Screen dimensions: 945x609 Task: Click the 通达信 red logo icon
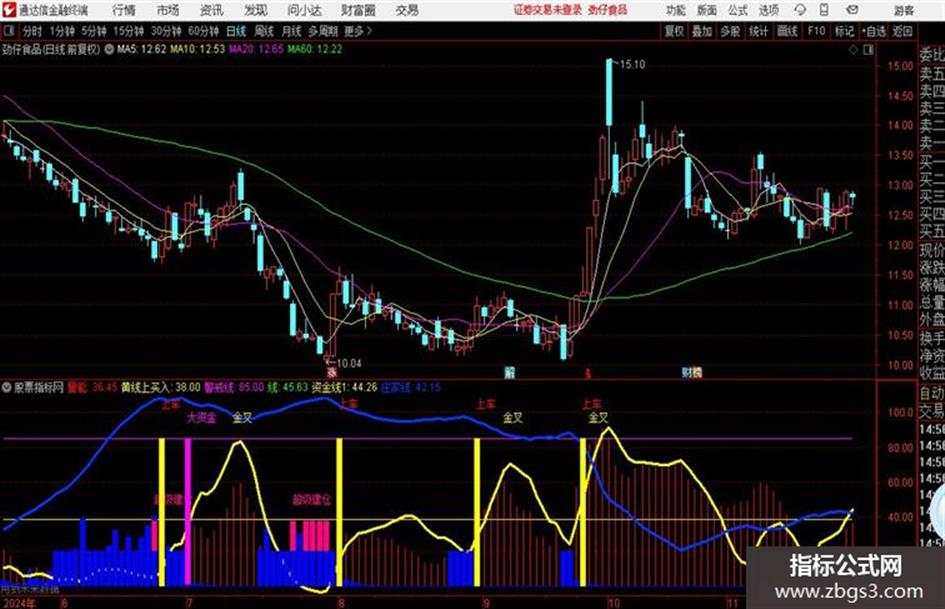pyautogui.click(x=9, y=10)
